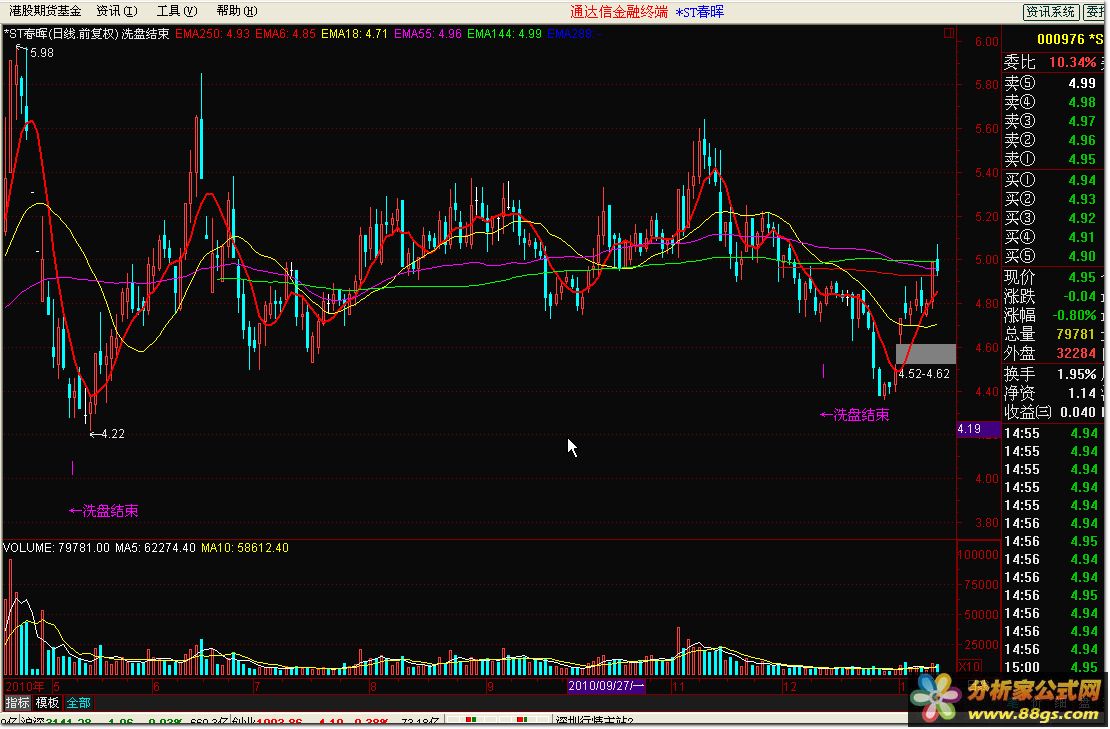The height and width of the screenshot is (729, 1110).
Task: Open the 港股期货基金 menu
Action: (x=45, y=11)
